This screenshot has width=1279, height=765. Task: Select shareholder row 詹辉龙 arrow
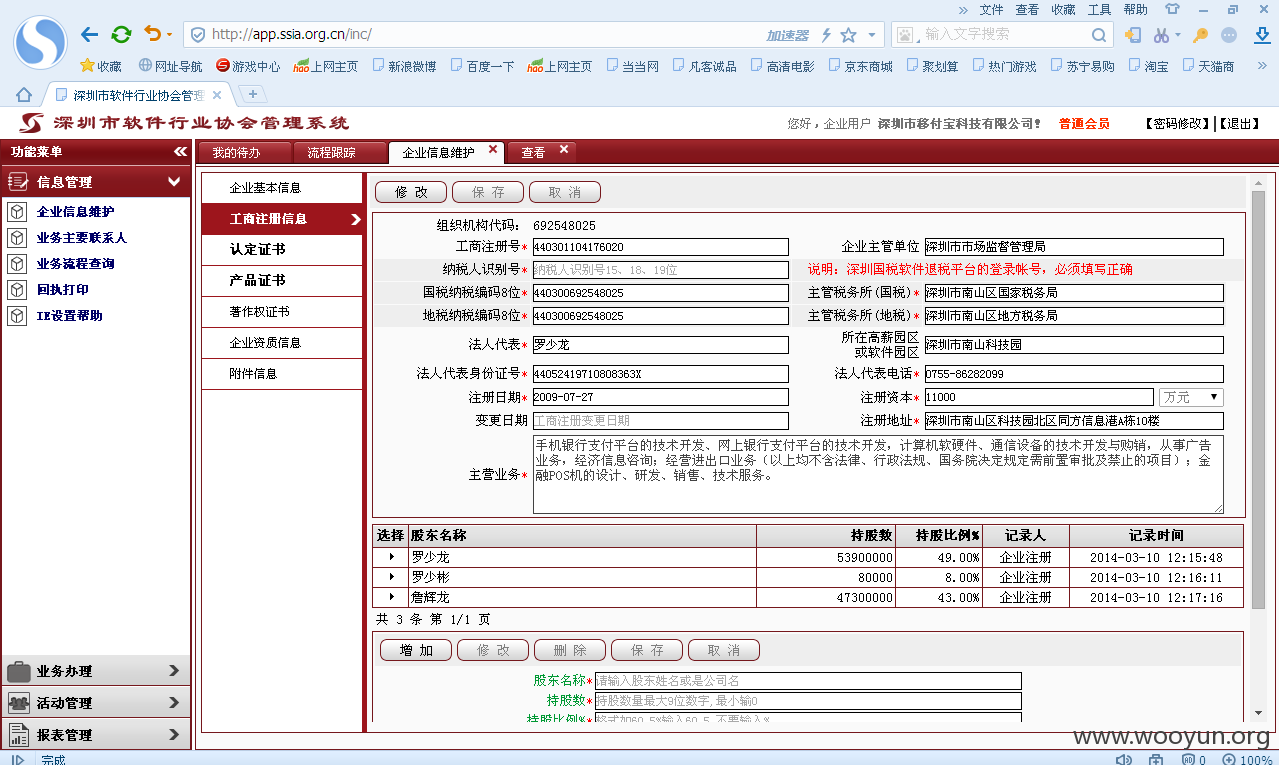390,597
